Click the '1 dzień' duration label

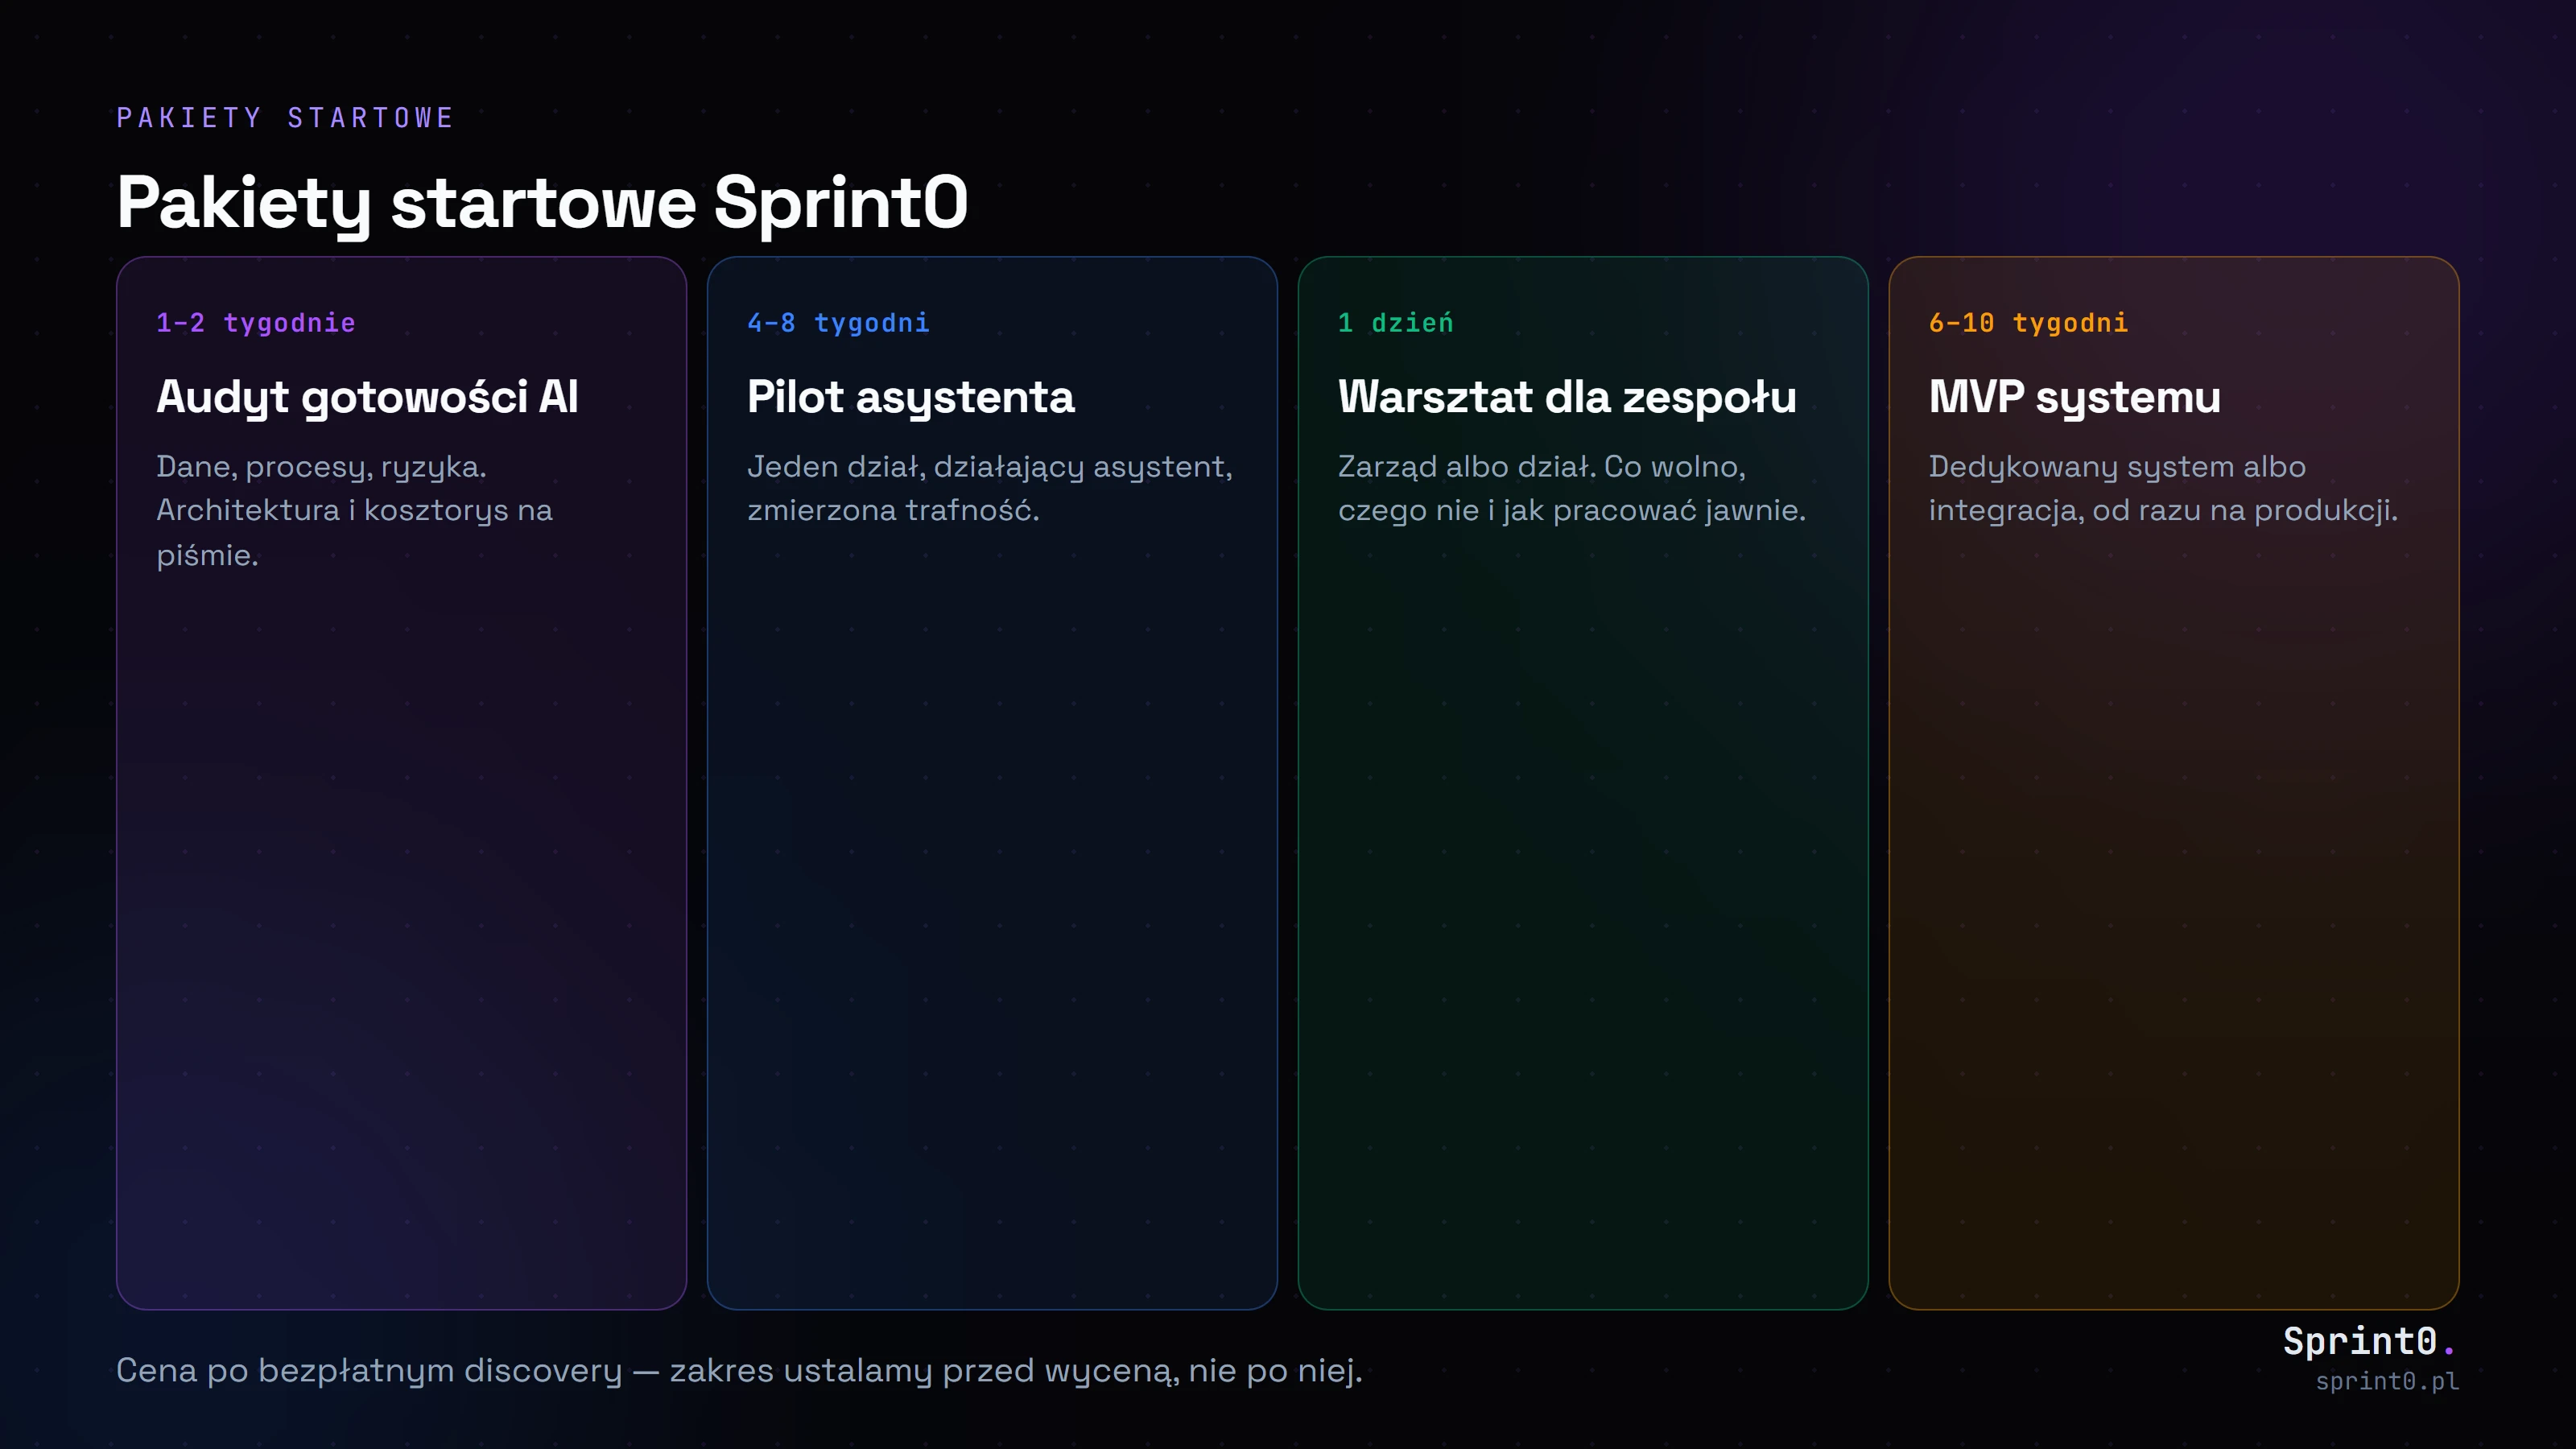pyautogui.click(x=1395, y=323)
